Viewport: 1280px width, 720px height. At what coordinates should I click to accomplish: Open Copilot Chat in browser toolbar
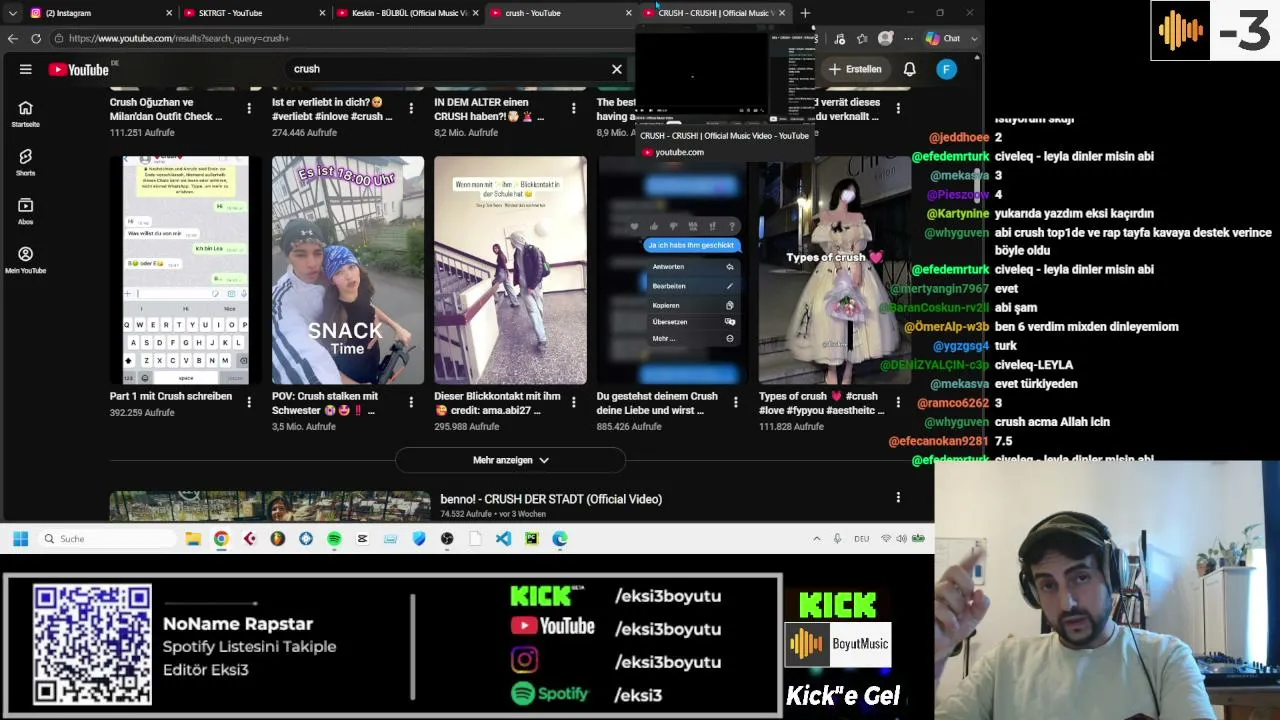pyautogui.click(x=943, y=38)
